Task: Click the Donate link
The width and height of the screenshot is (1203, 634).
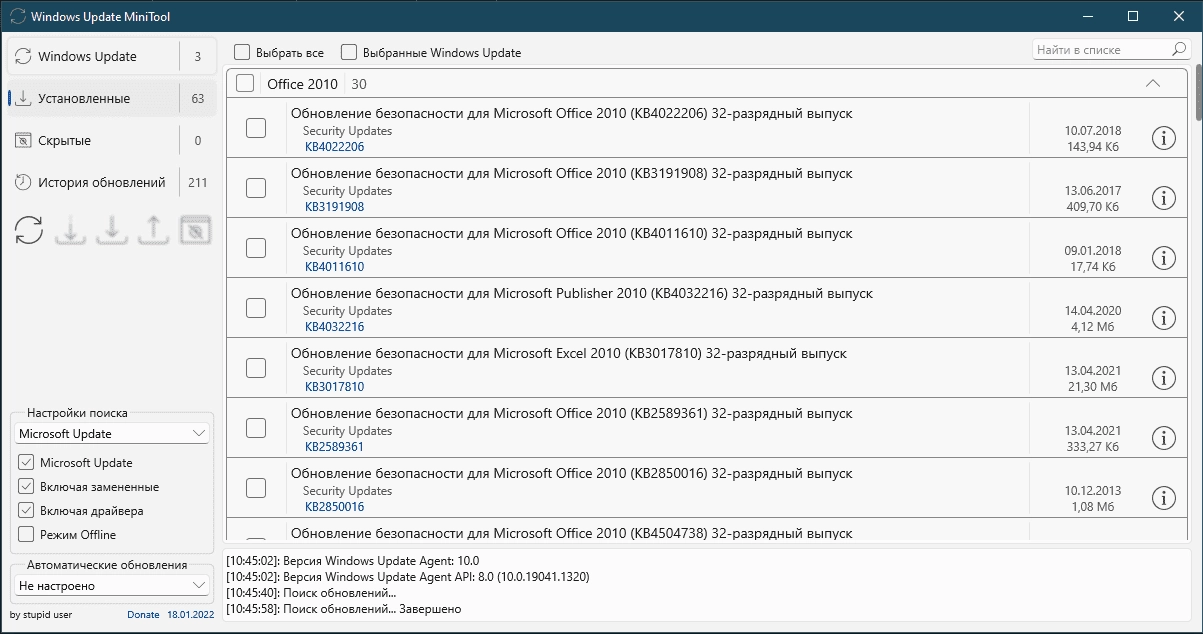Action: coord(143,615)
